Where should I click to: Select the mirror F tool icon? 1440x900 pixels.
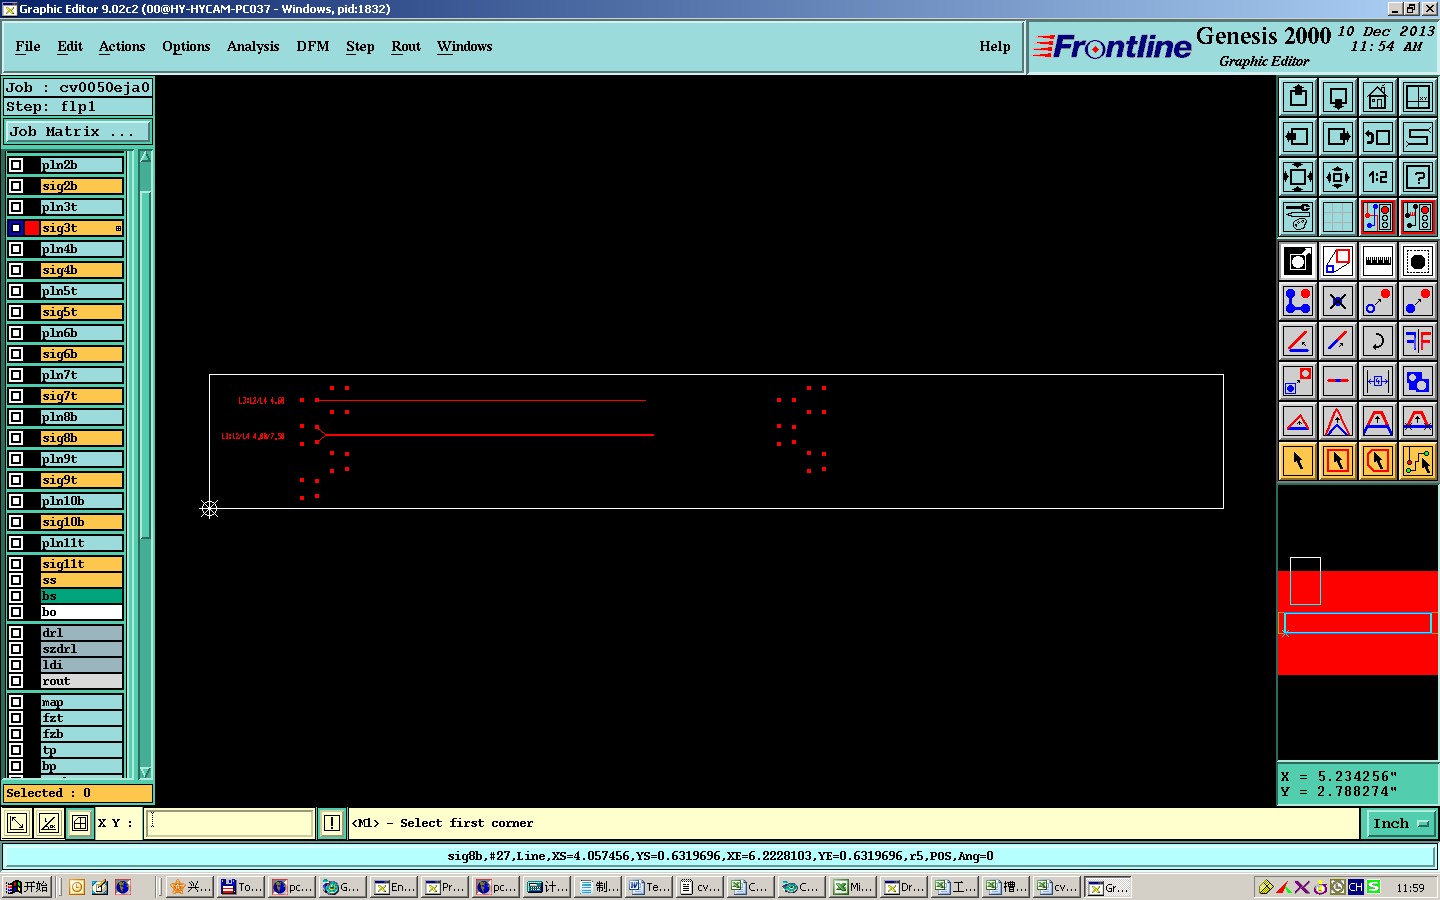click(1417, 341)
